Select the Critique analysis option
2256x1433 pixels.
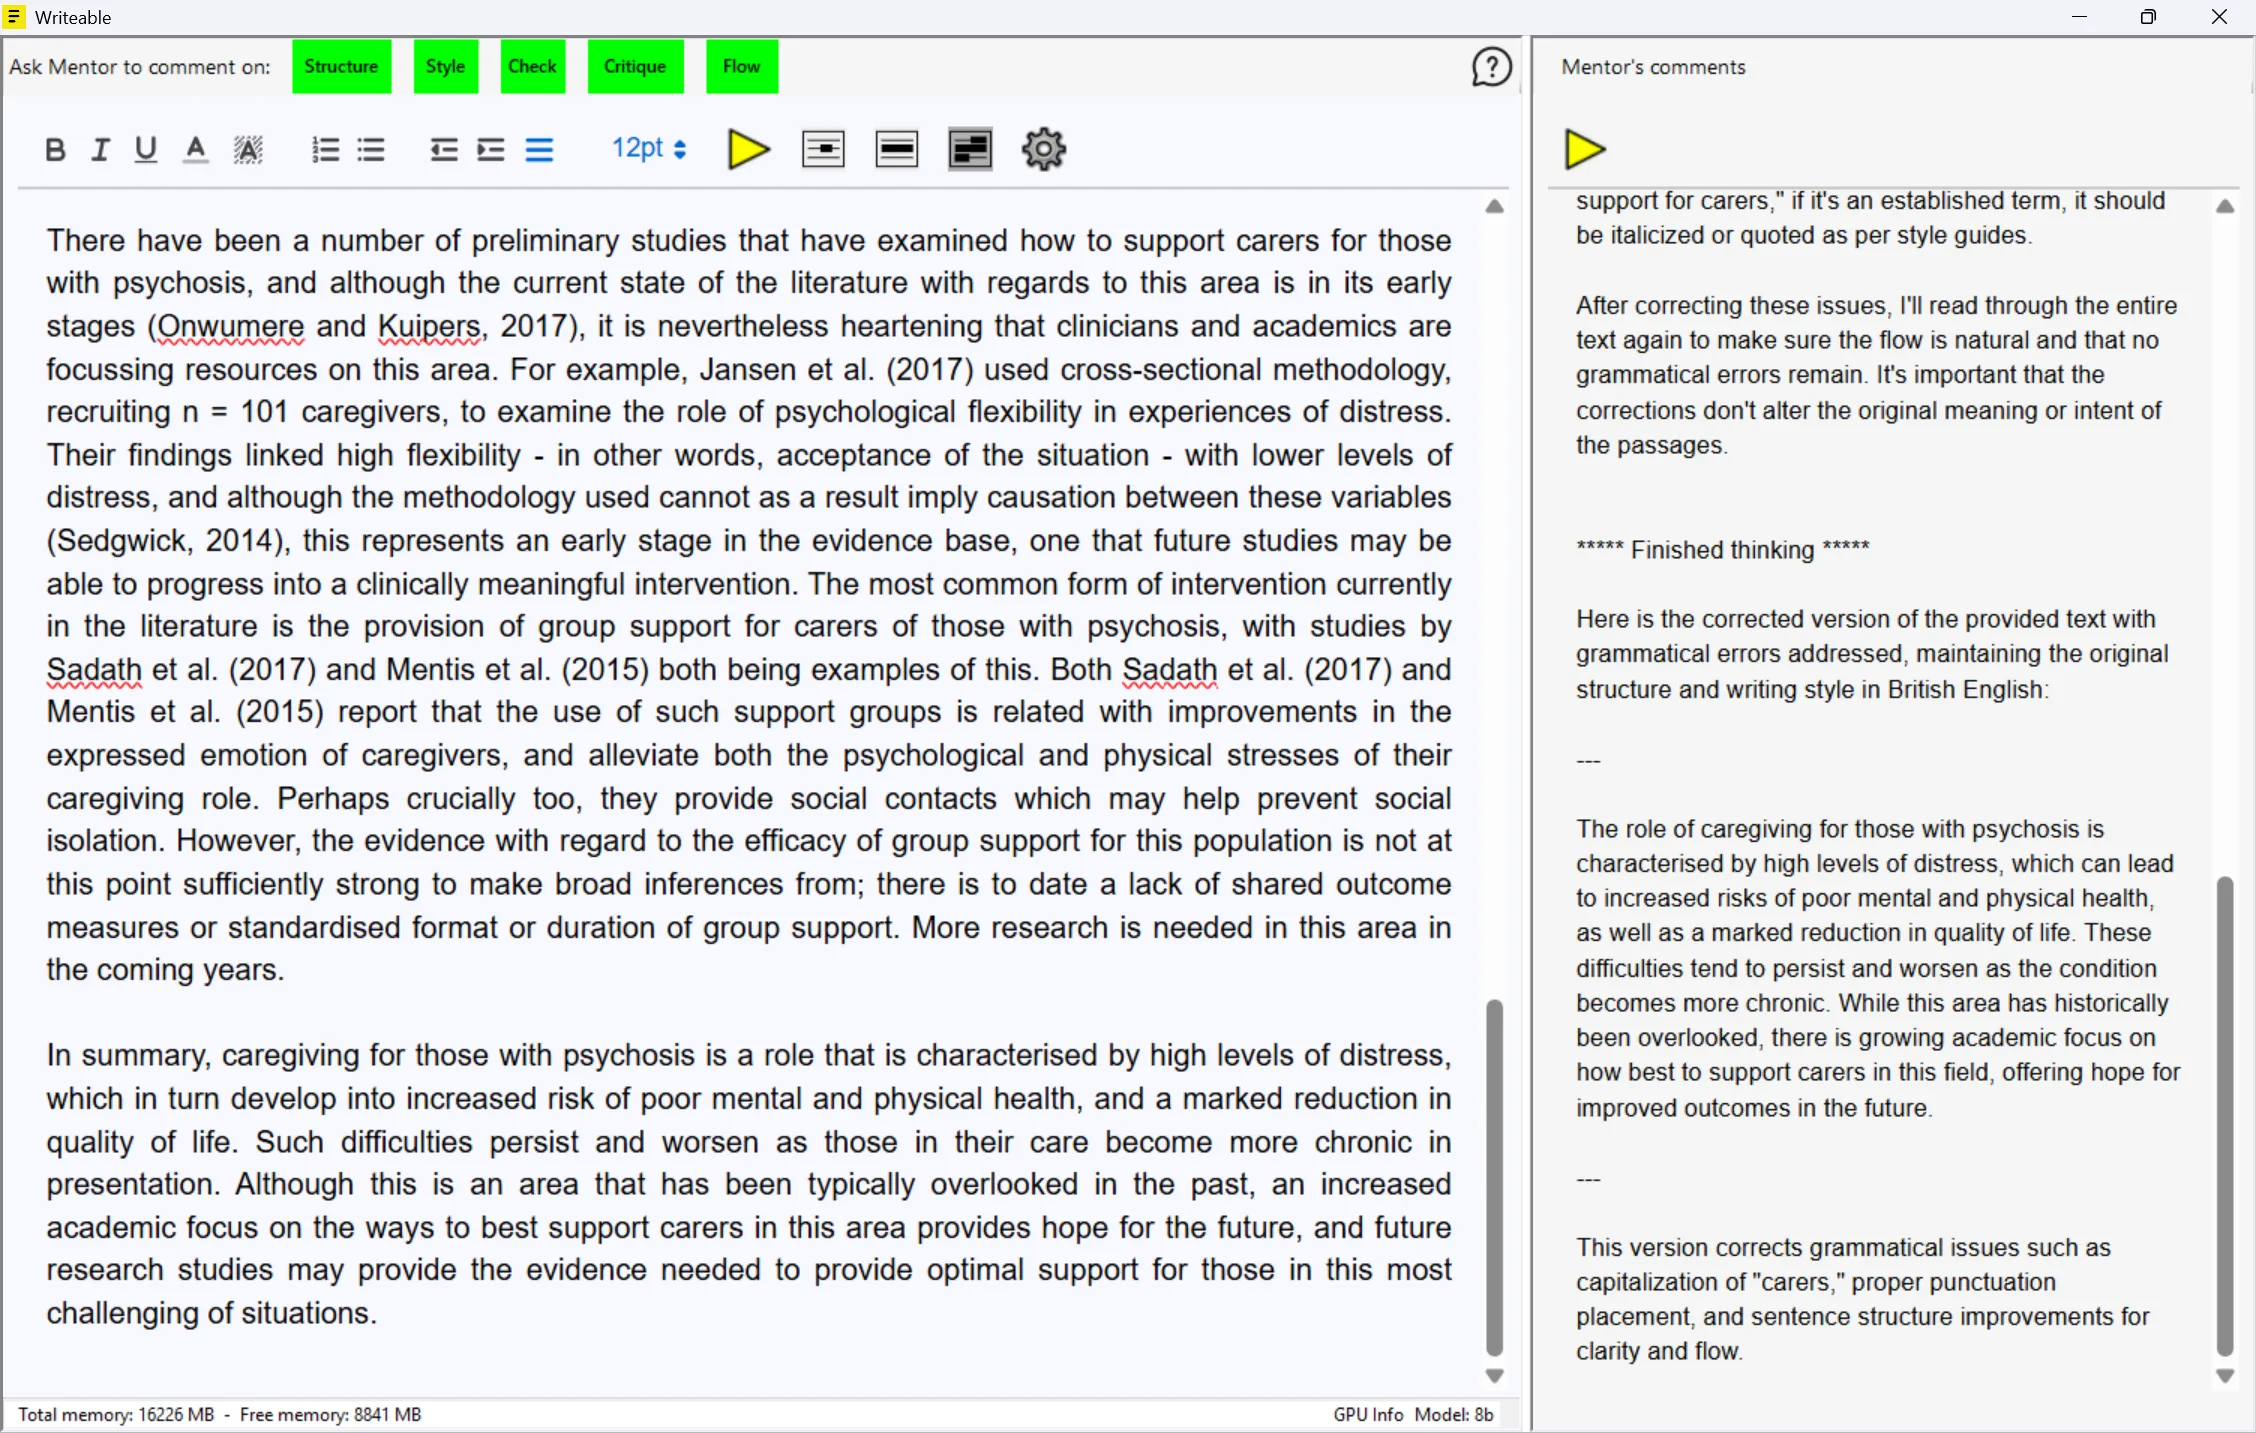pyautogui.click(x=634, y=66)
